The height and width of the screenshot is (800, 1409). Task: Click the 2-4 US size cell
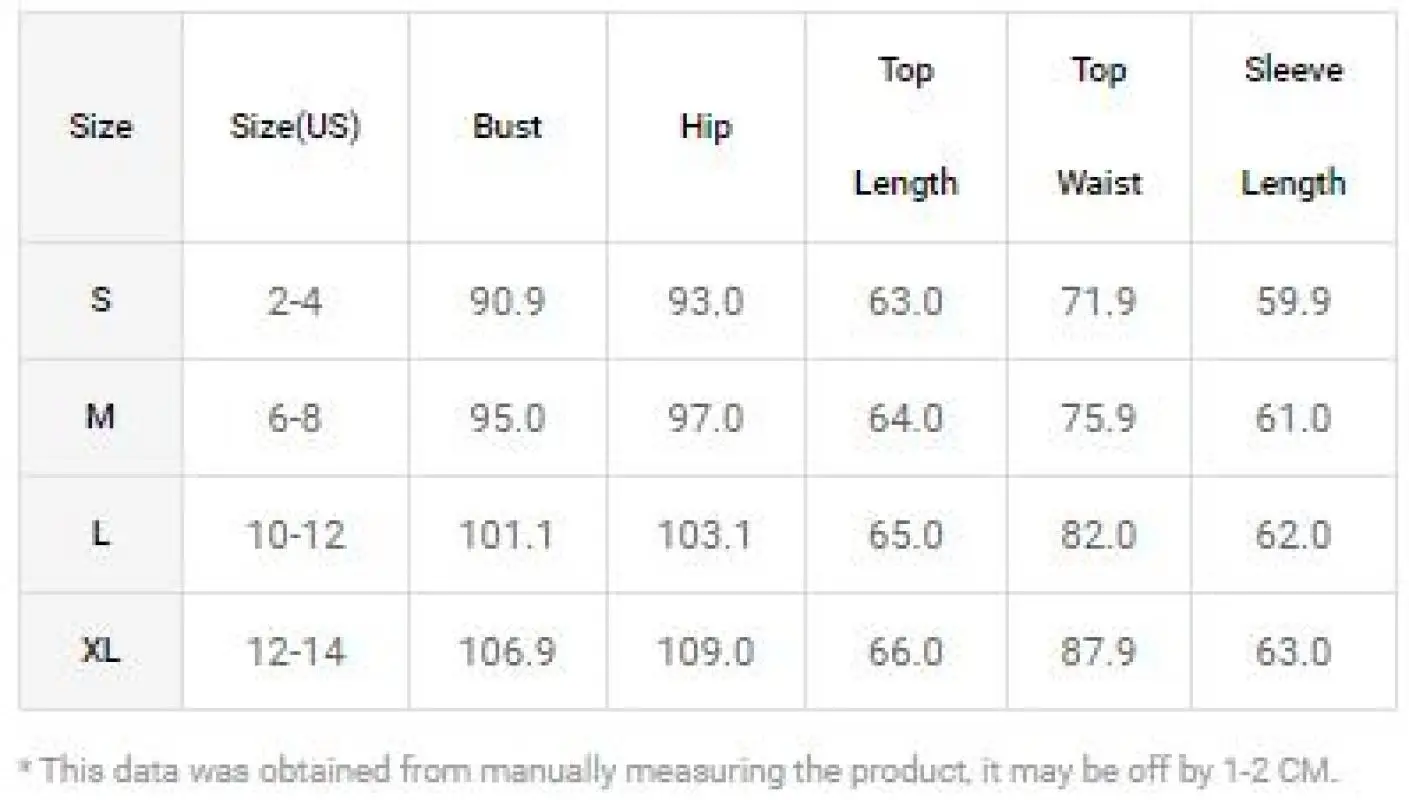(x=295, y=301)
